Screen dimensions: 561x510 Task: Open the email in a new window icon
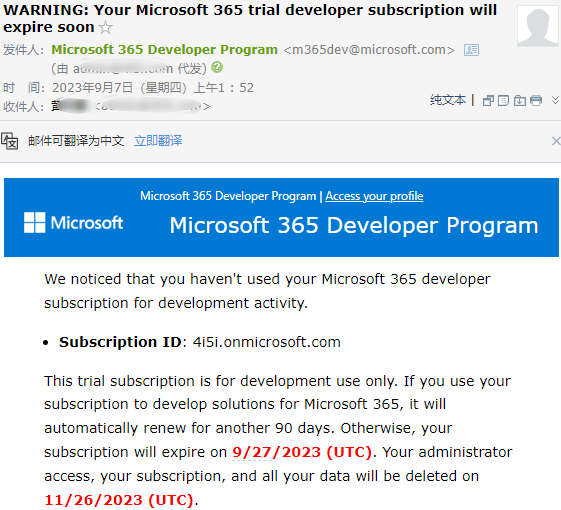[488, 101]
